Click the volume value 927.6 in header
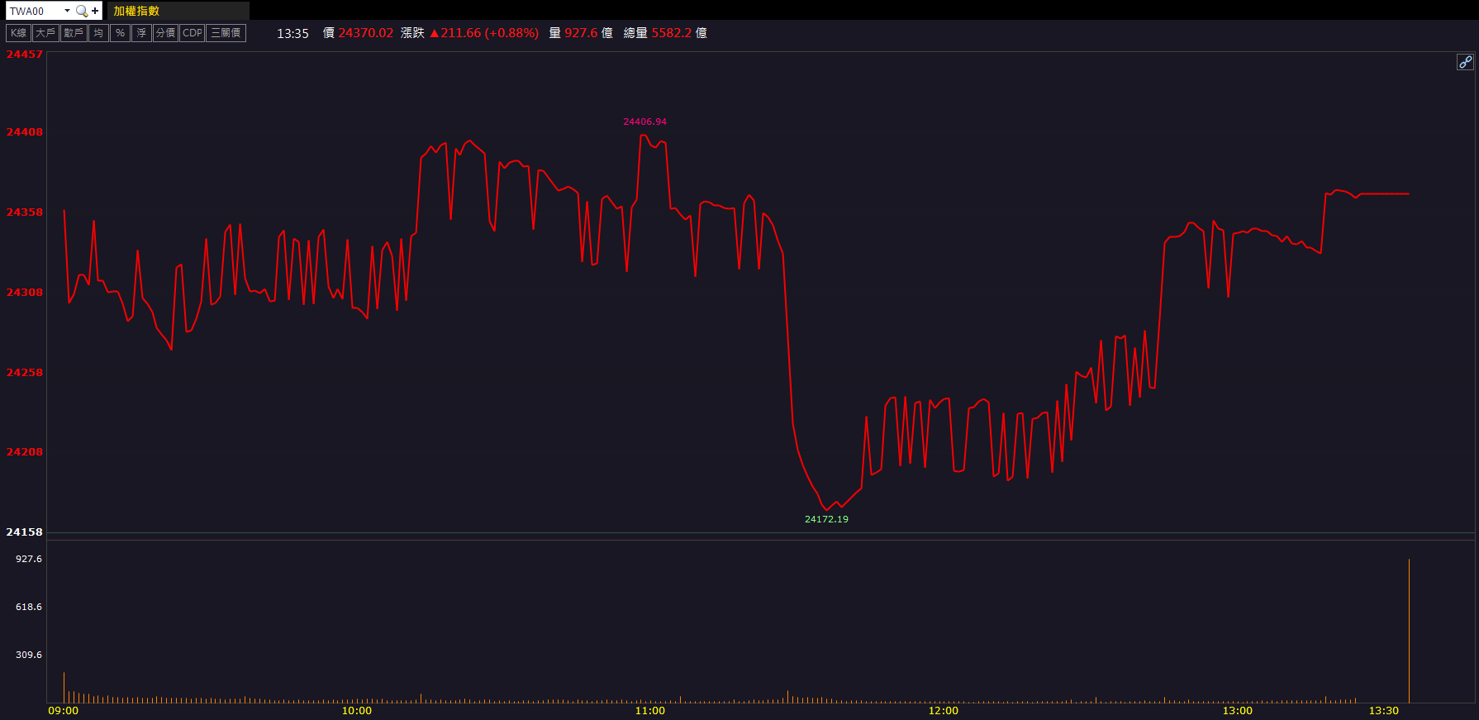This screenshot has height=720, width=1479. (581, 33)
